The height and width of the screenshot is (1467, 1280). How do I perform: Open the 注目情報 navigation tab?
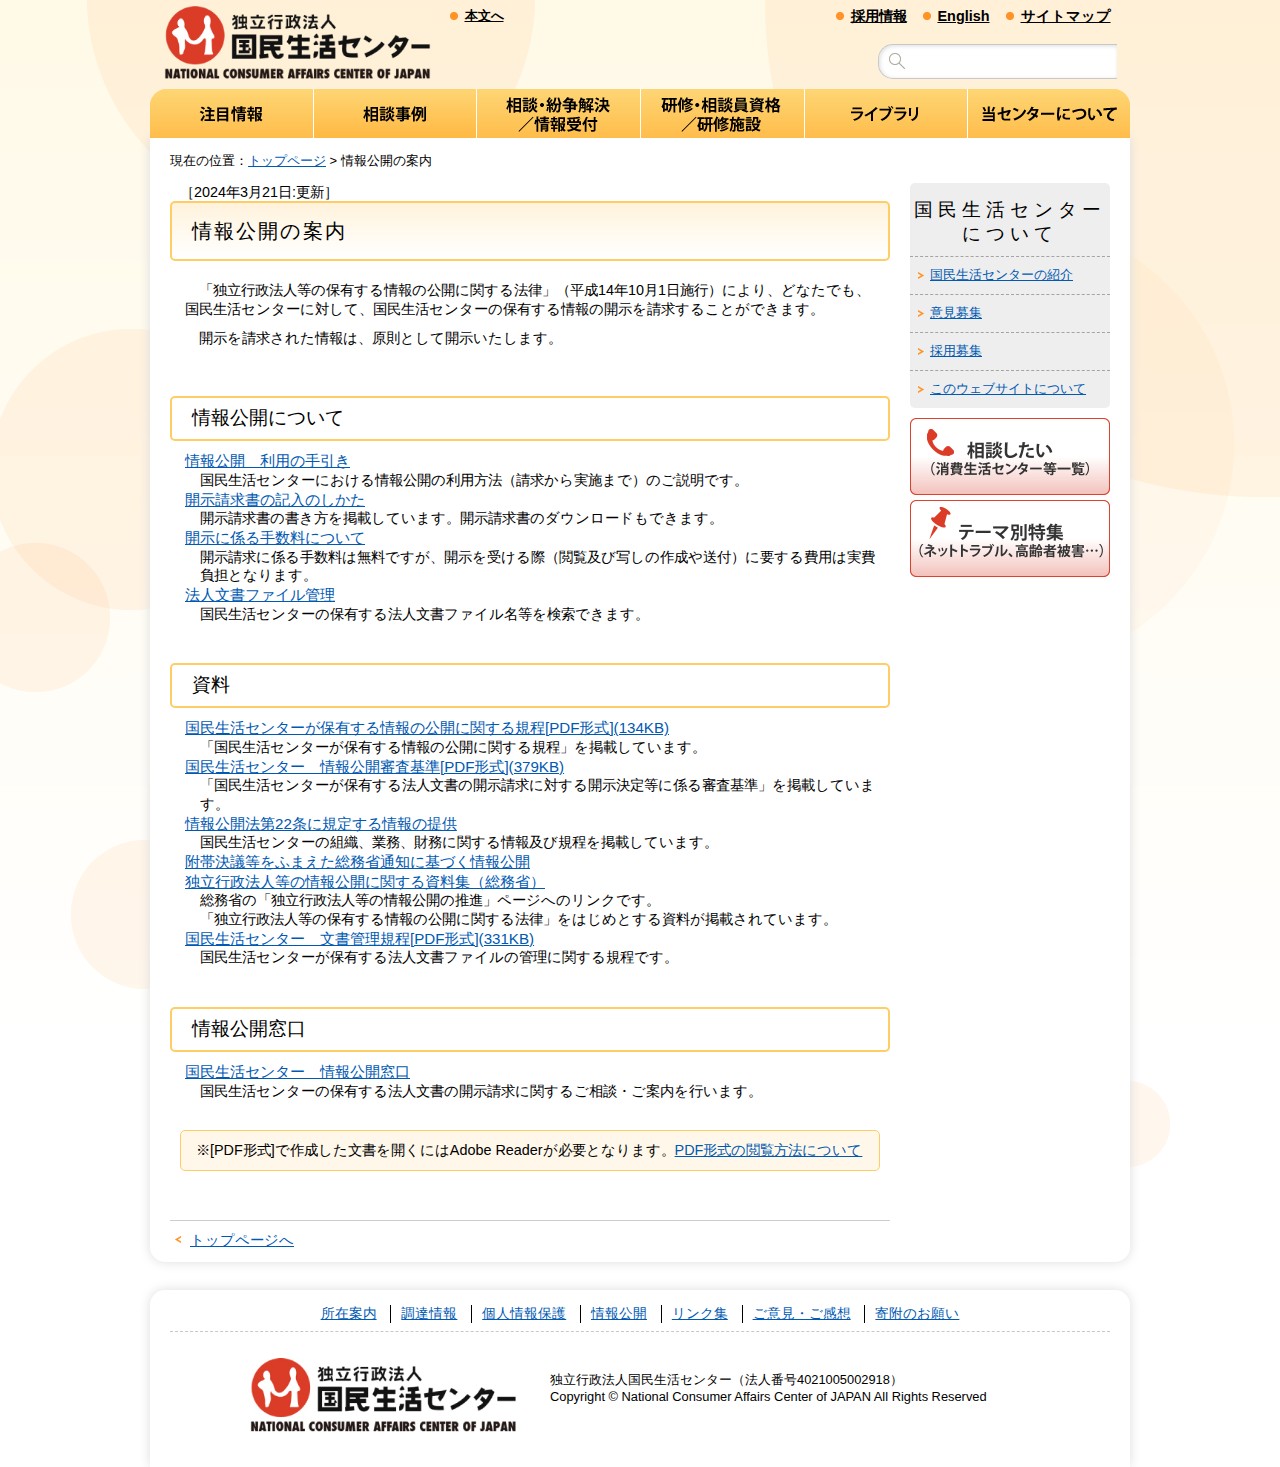point(231,114)
